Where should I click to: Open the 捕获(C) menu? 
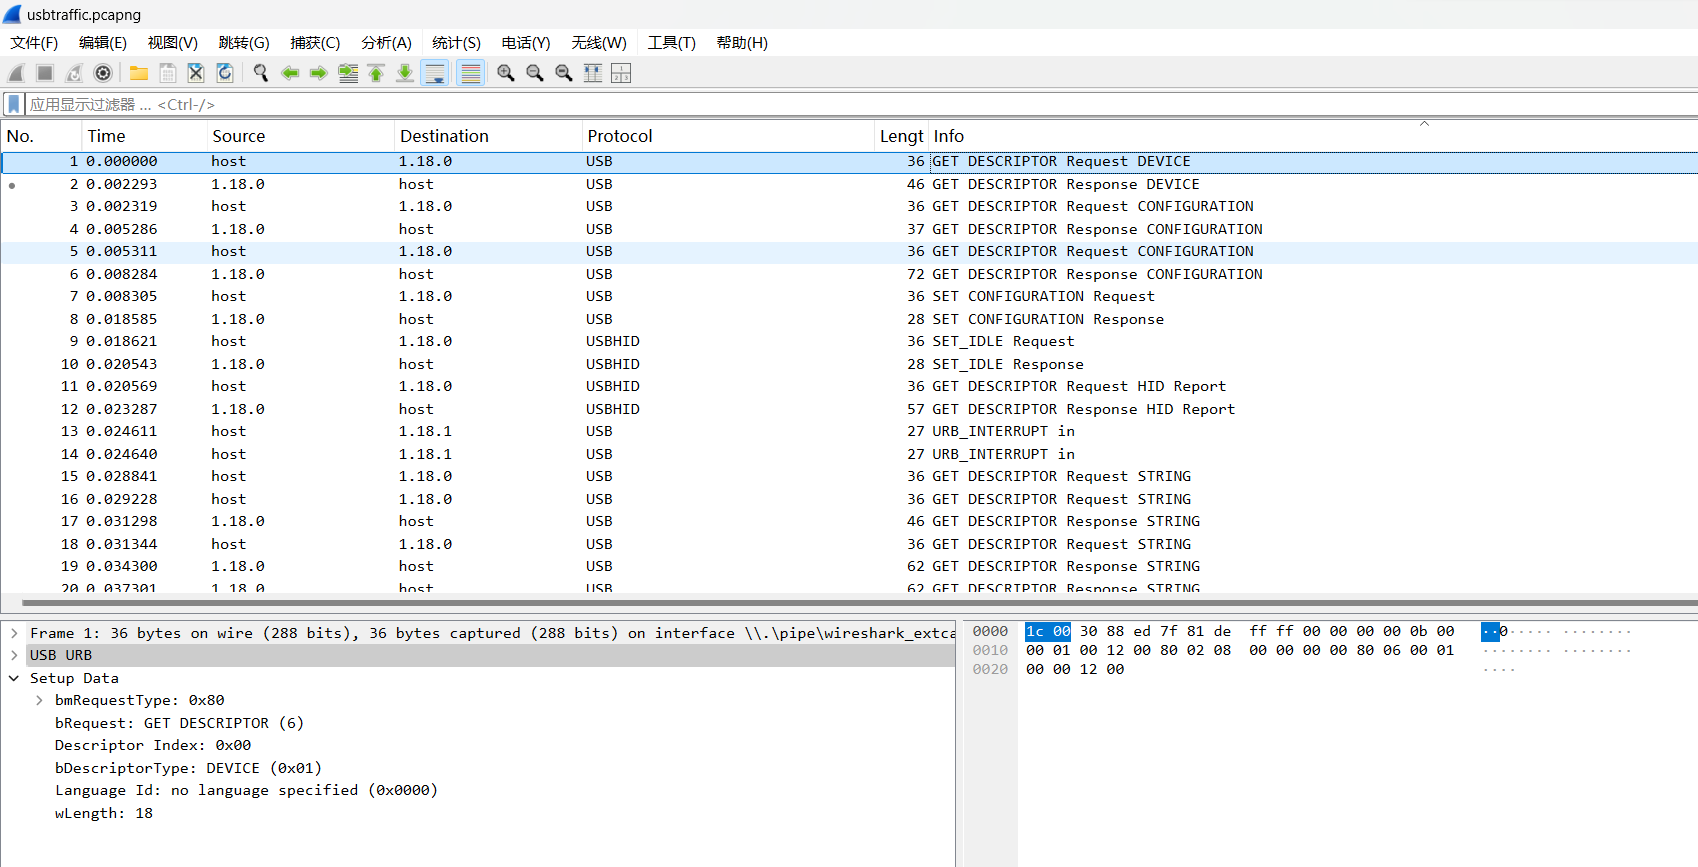coord(315,43)
